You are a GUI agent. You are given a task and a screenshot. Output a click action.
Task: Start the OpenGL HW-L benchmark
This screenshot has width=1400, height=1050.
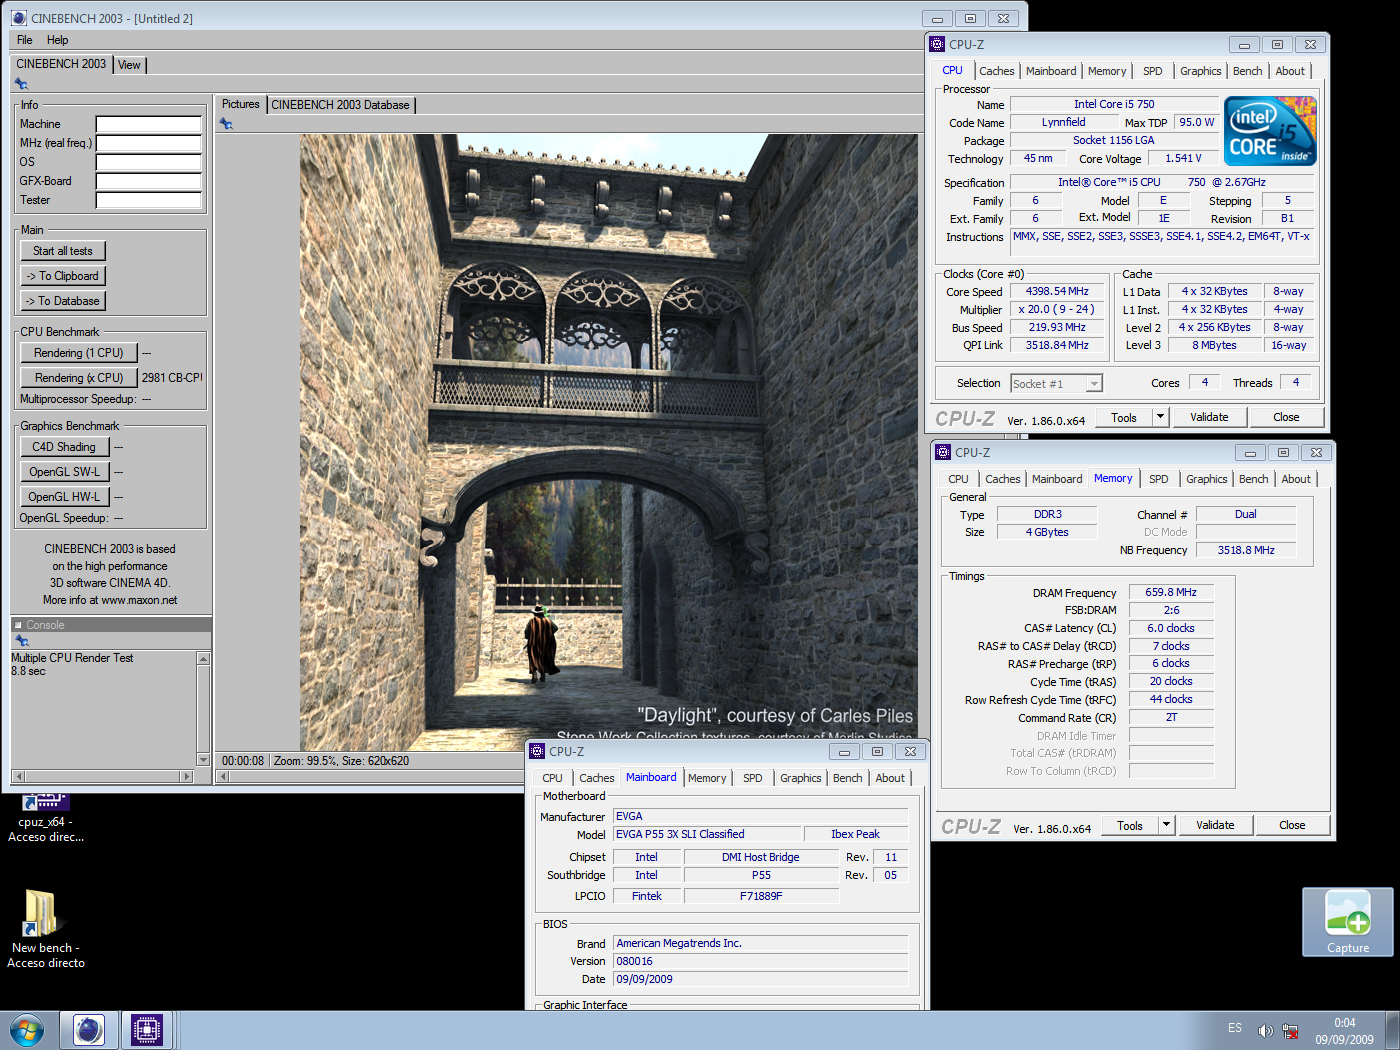[64, 497]
